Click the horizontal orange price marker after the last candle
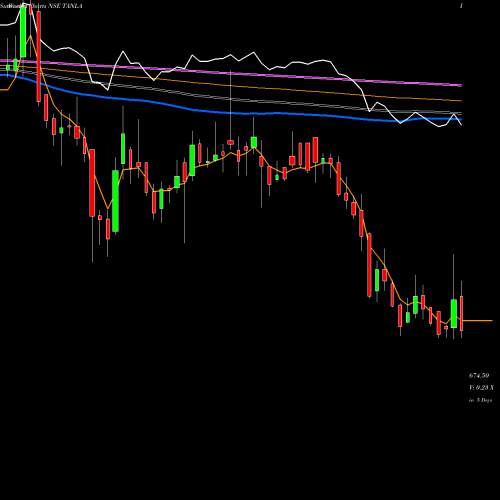This screenshot has width=500, height=500. click(x=477, y=321)
